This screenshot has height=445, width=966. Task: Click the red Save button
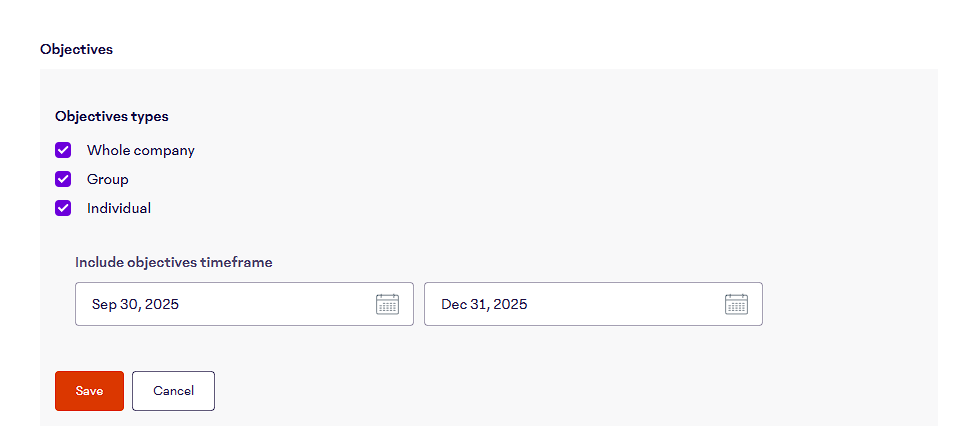[x=89, y=391]
